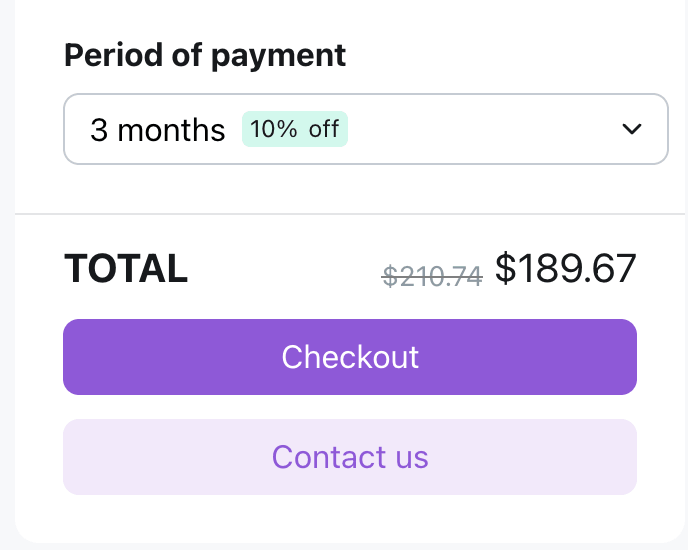Click left edge of the Checkout button
The image size is (688, 550).
click(75, 357)
